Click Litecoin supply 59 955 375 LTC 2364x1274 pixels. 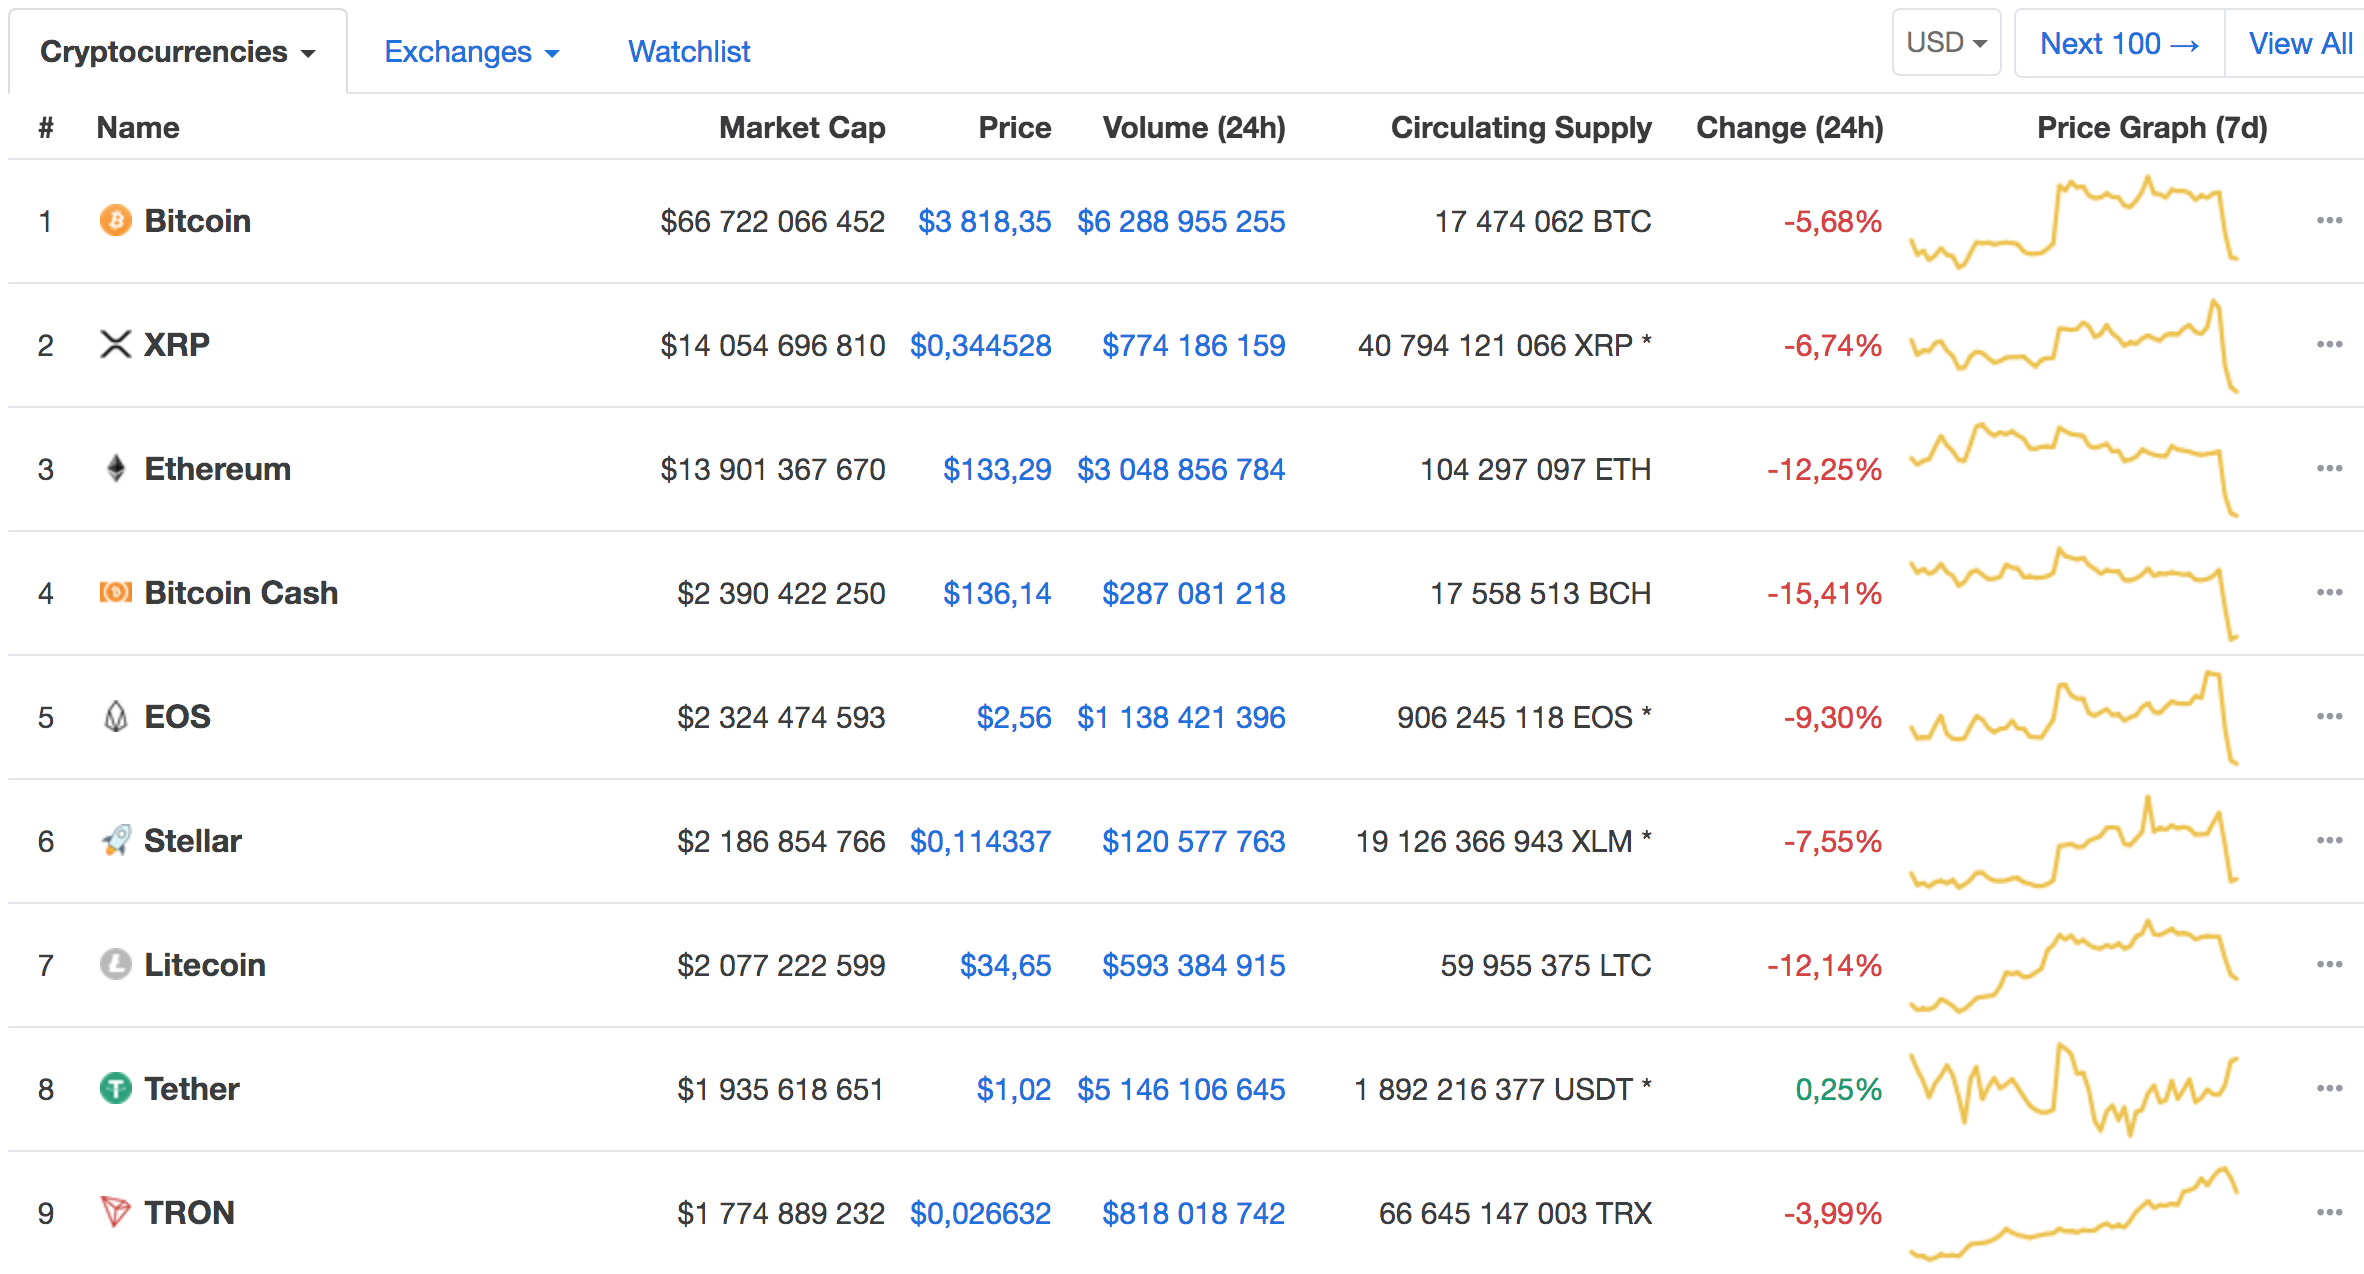(x=1546, y=965)
